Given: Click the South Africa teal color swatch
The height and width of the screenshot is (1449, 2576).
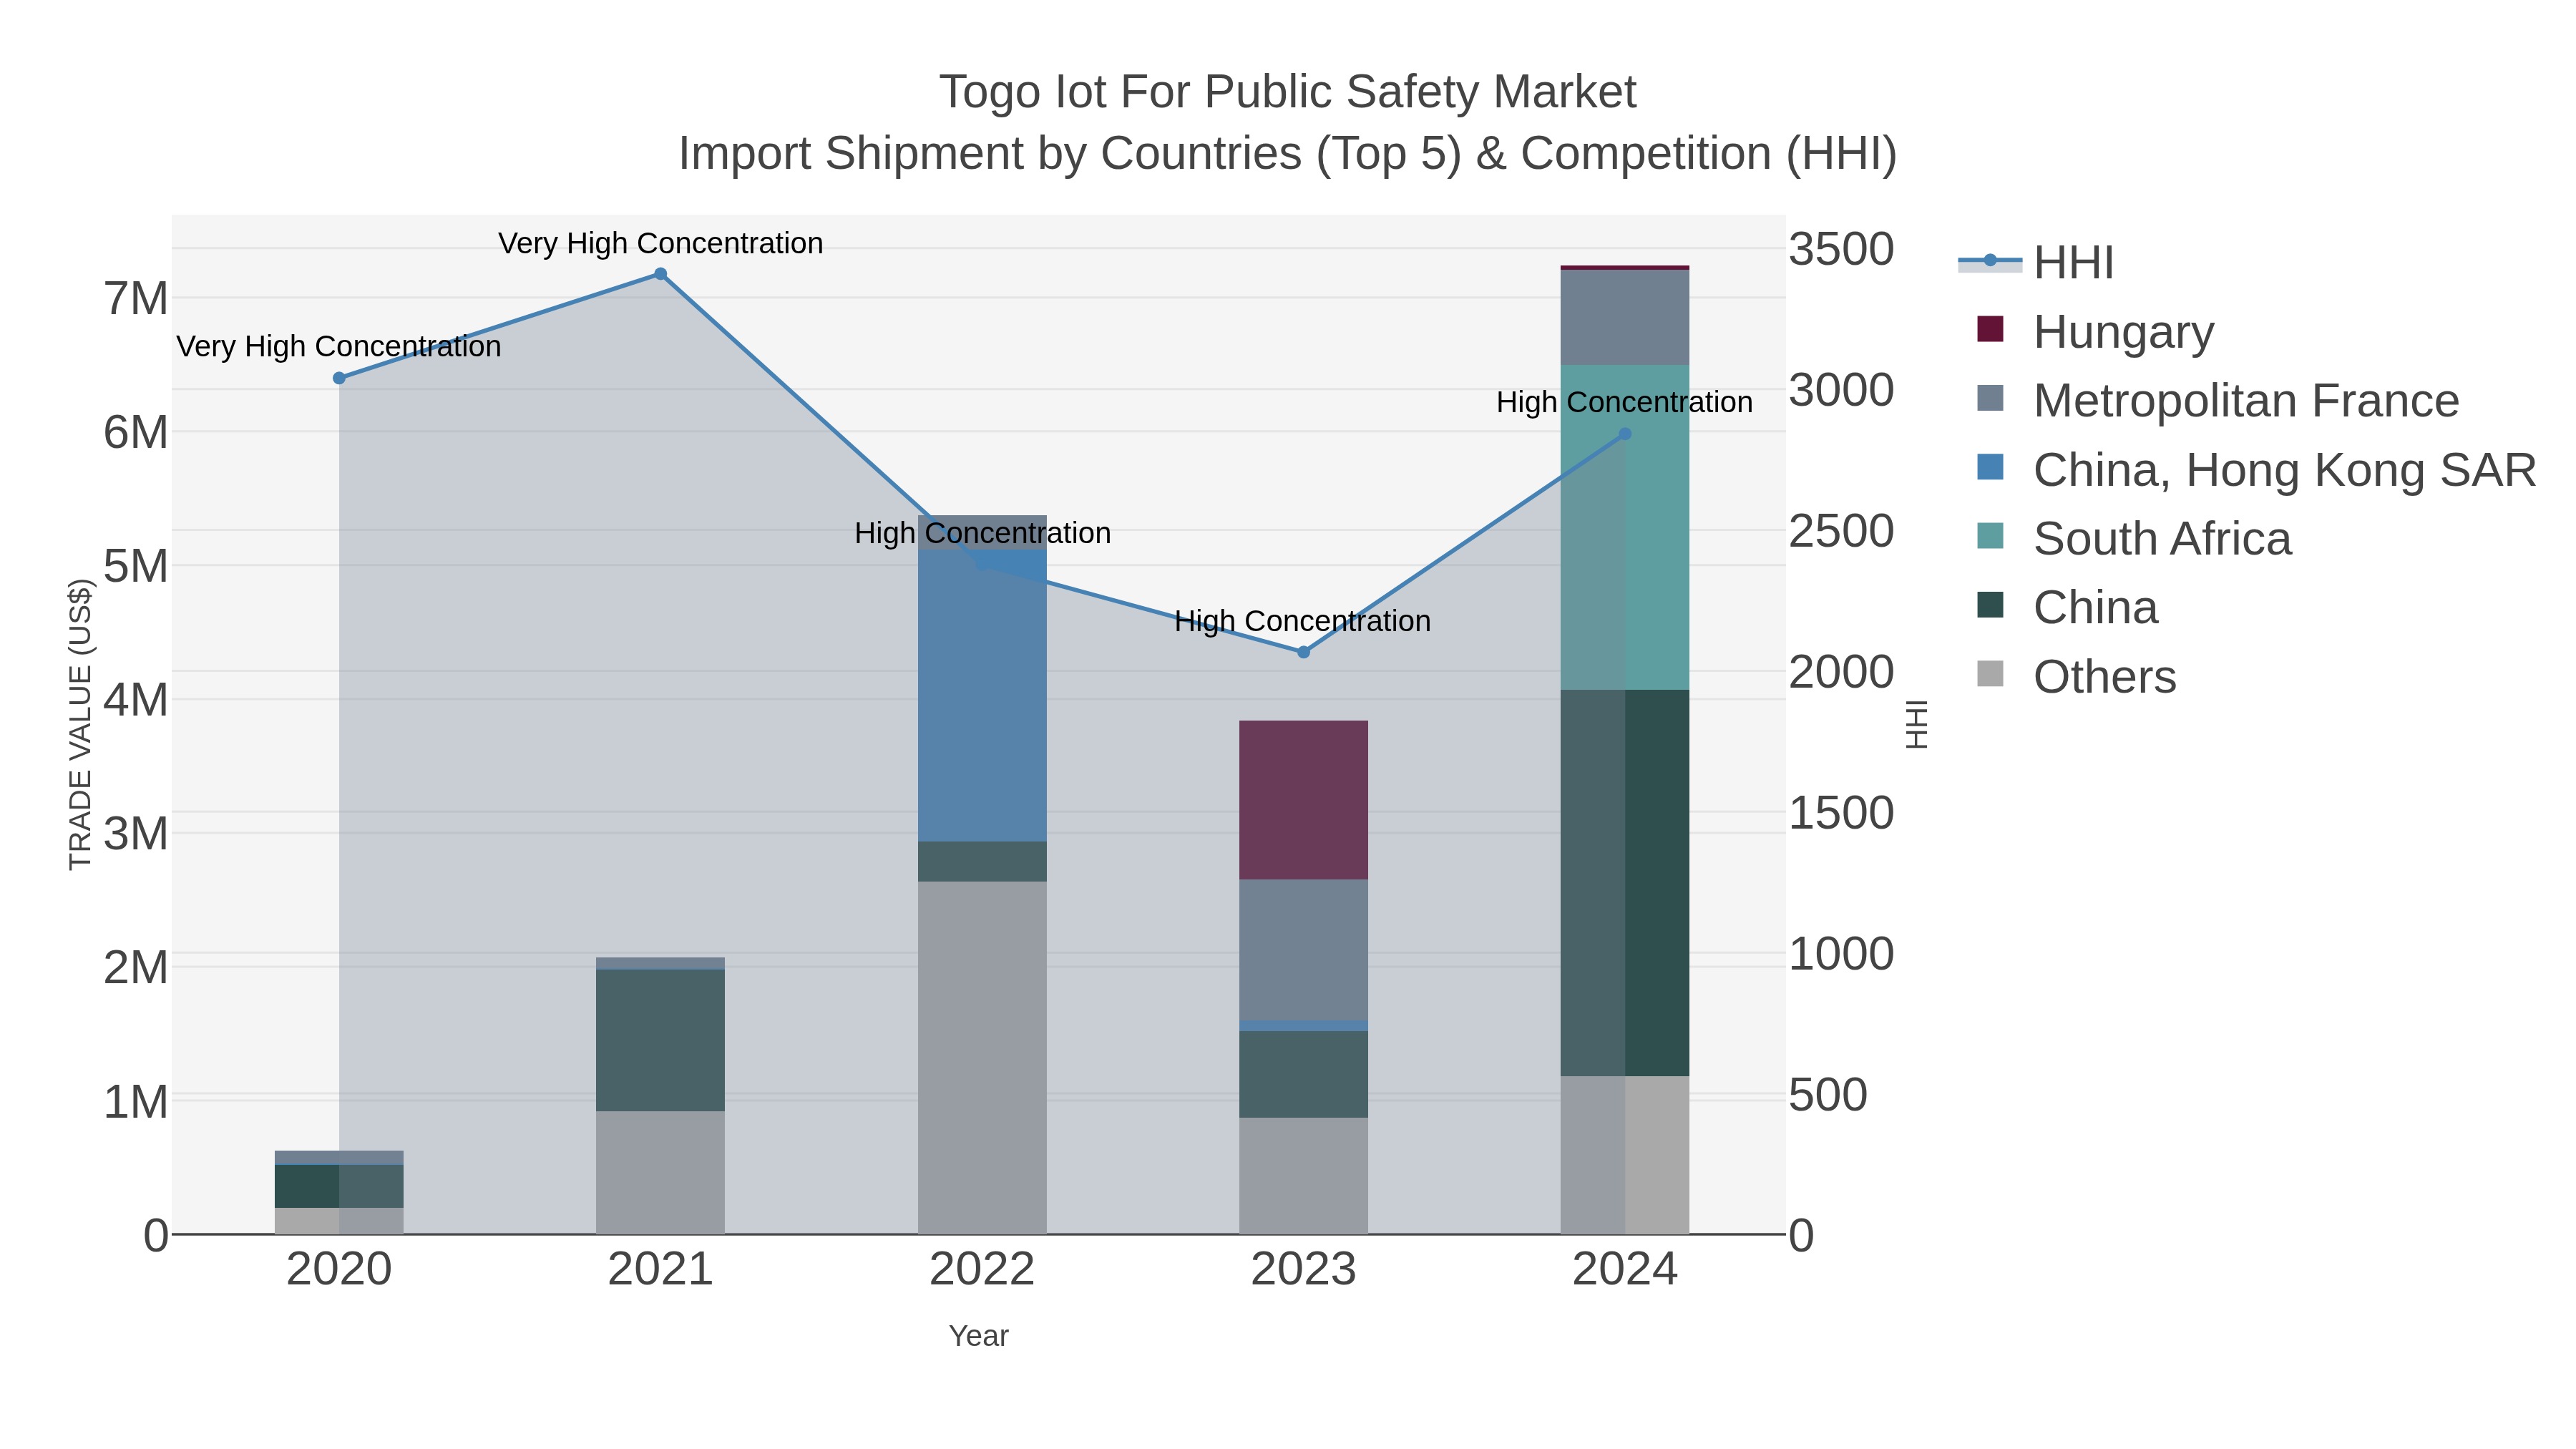Looking at the screenshot, I should click(1991, 536).
